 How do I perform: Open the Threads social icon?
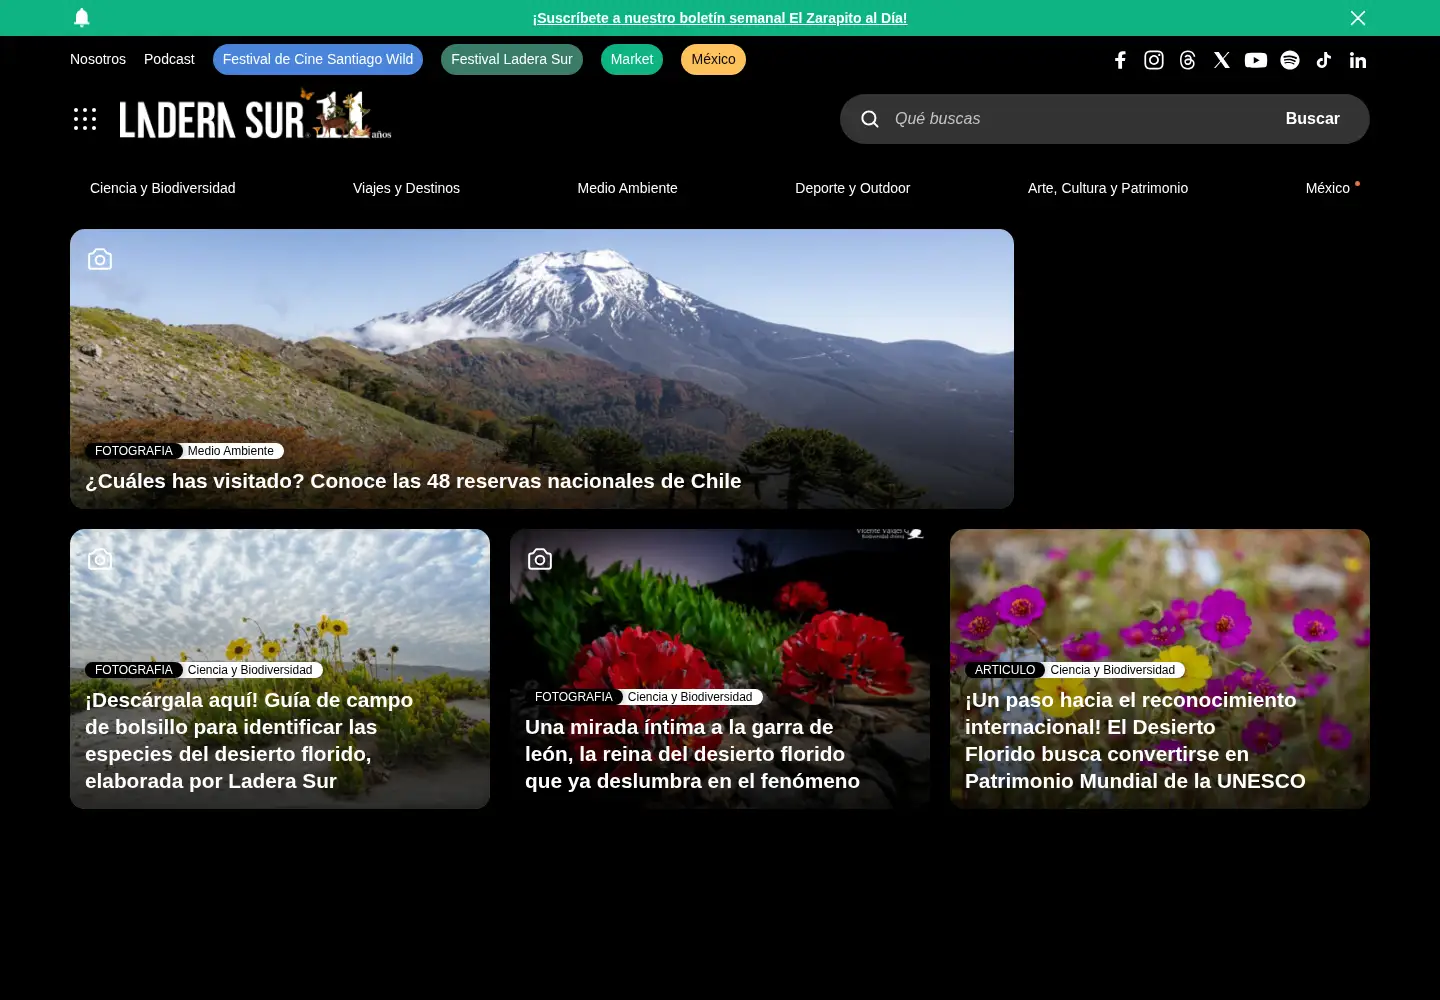tap(1188, 60)
